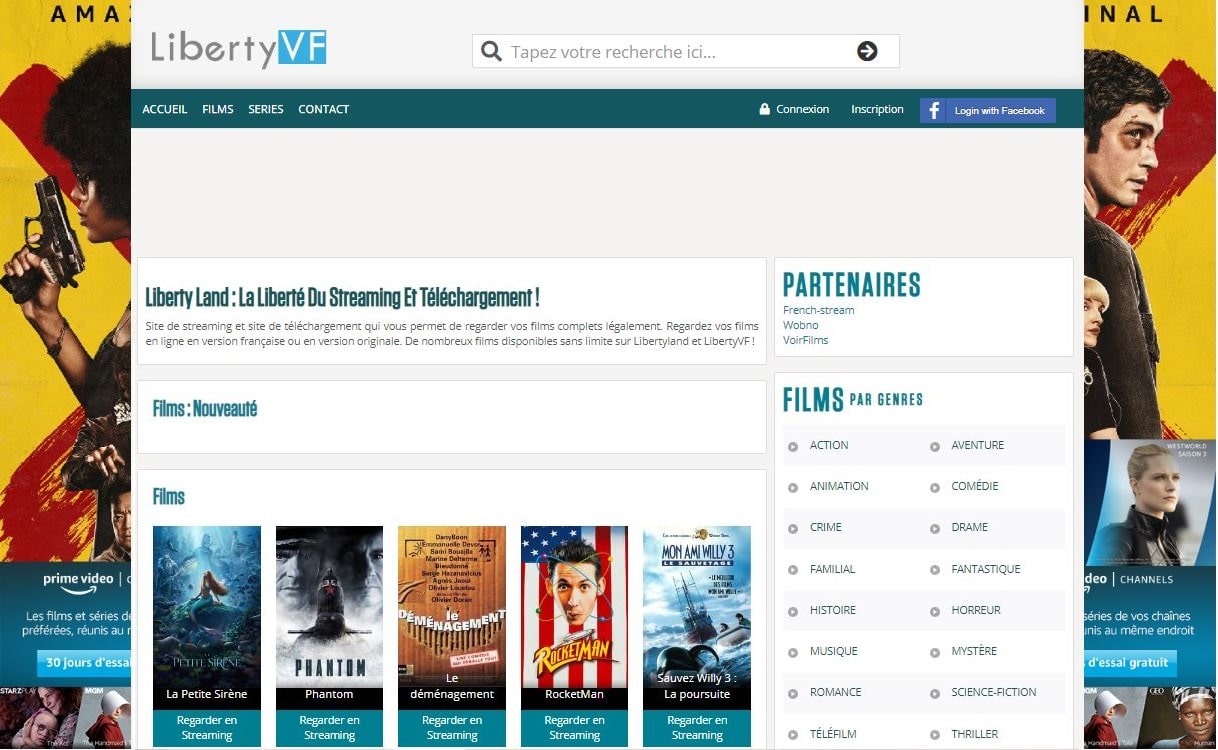The width and height of the screenshot is (1218, 750).
Task: Browse the Fantastique genre
Action: pyautogui.click(x=986, y=569)
